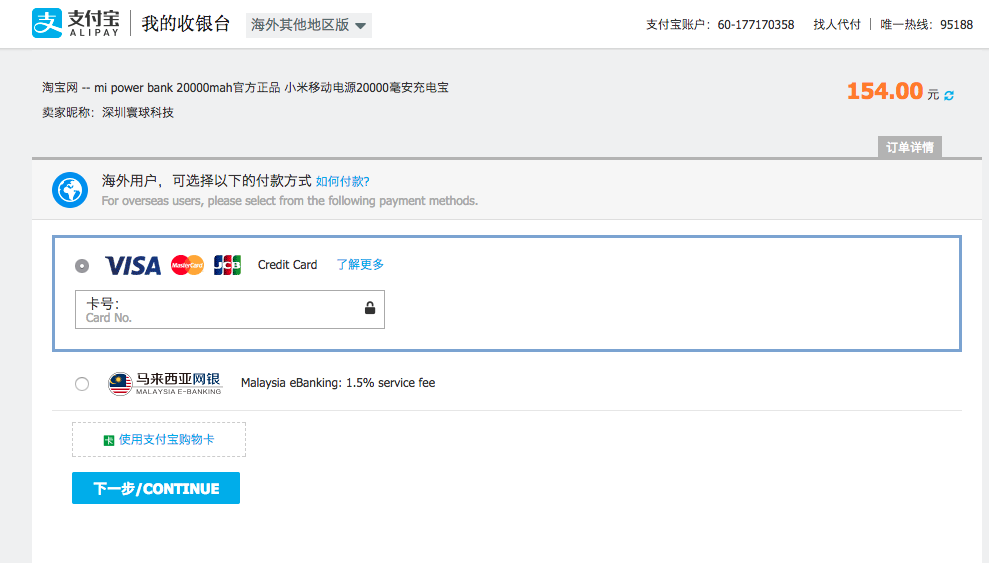Open the 海外其他地区版 region dropdown
This screenshot has width=989, height=563.
pyautogui.click(x=308, y=25)
